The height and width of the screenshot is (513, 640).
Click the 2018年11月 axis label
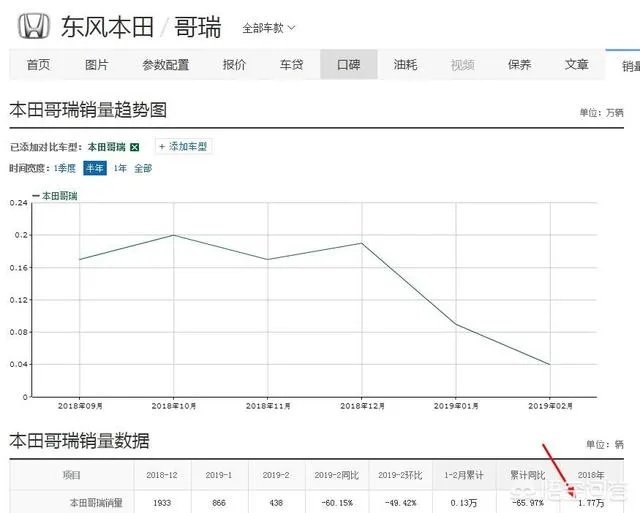[268, 406]
